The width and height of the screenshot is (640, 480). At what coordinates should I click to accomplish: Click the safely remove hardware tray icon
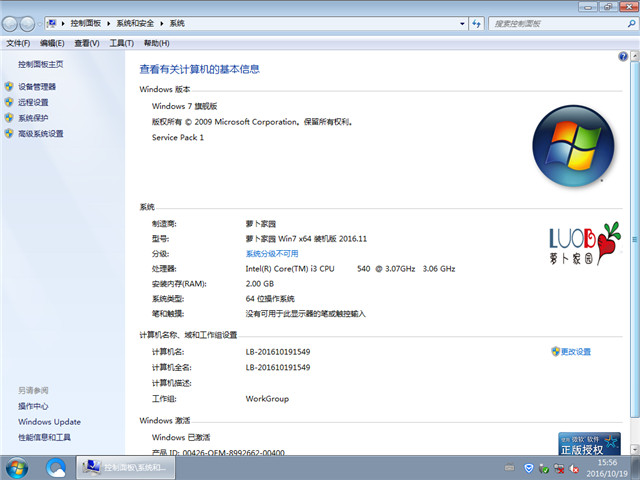(544, 468)
